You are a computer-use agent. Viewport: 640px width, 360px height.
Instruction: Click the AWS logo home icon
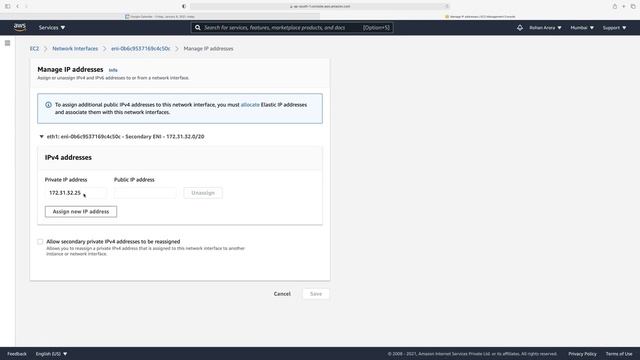(20, 27)
